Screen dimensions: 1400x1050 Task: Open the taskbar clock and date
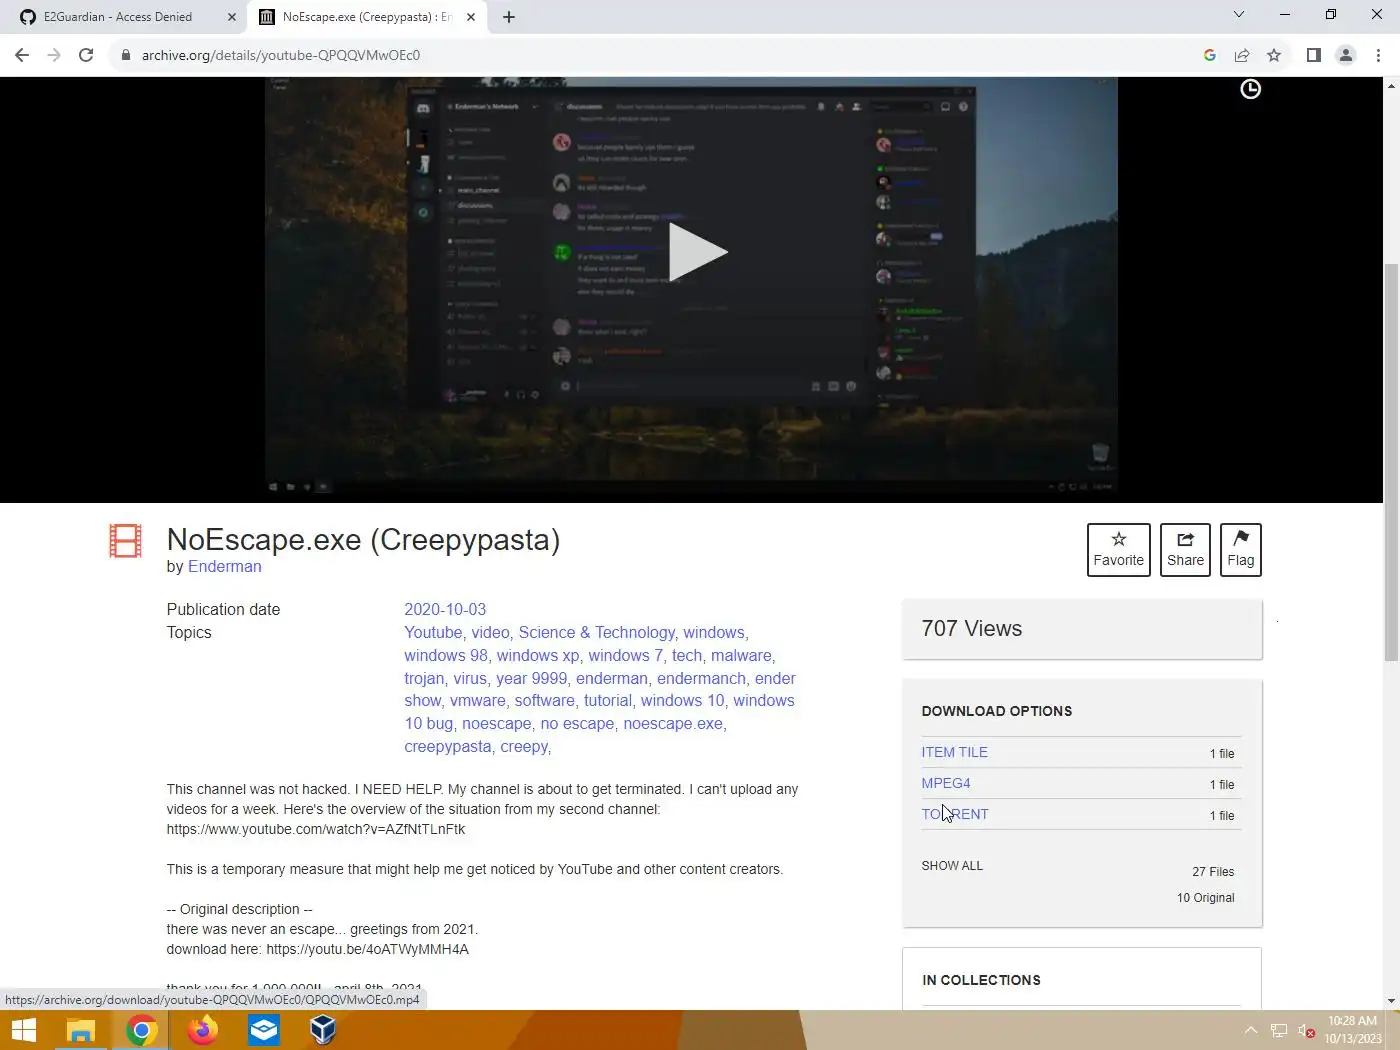coord(1353,1030)
